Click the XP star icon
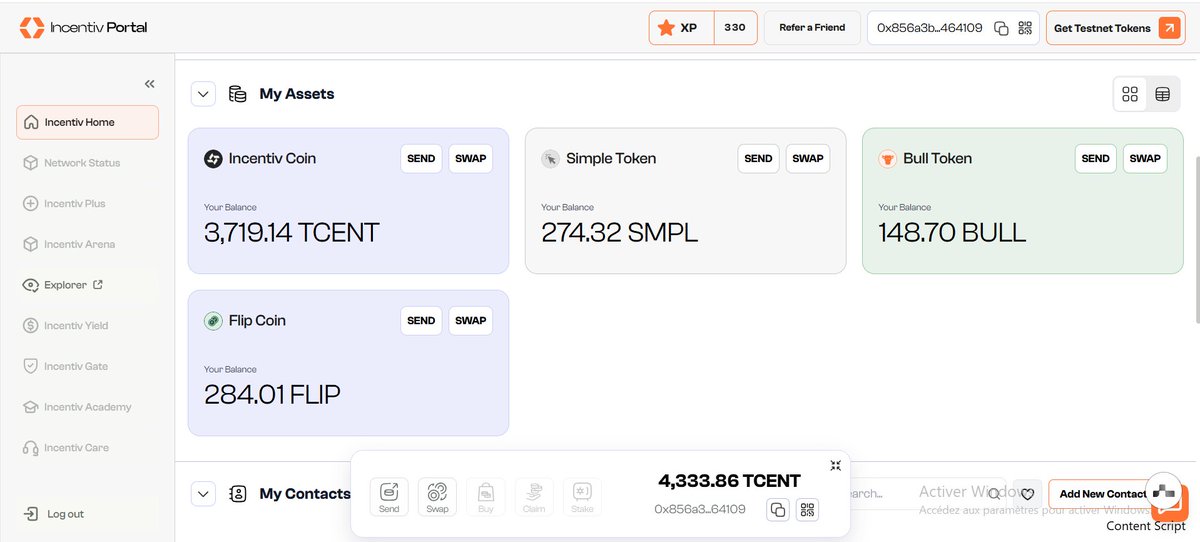 point(667,28)
